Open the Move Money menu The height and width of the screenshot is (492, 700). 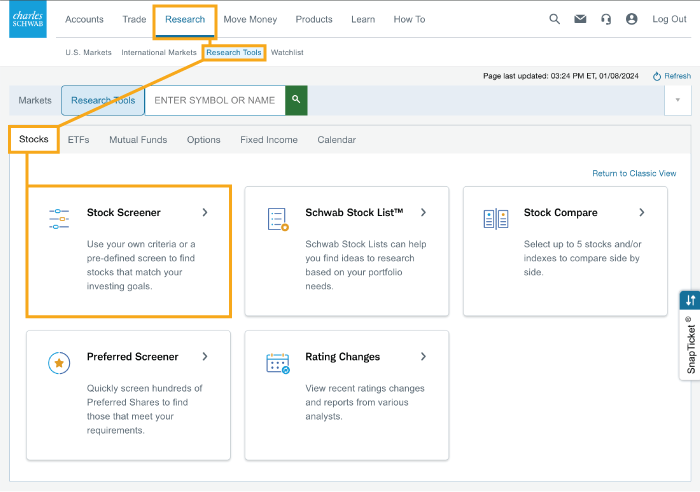click(250, 19)
